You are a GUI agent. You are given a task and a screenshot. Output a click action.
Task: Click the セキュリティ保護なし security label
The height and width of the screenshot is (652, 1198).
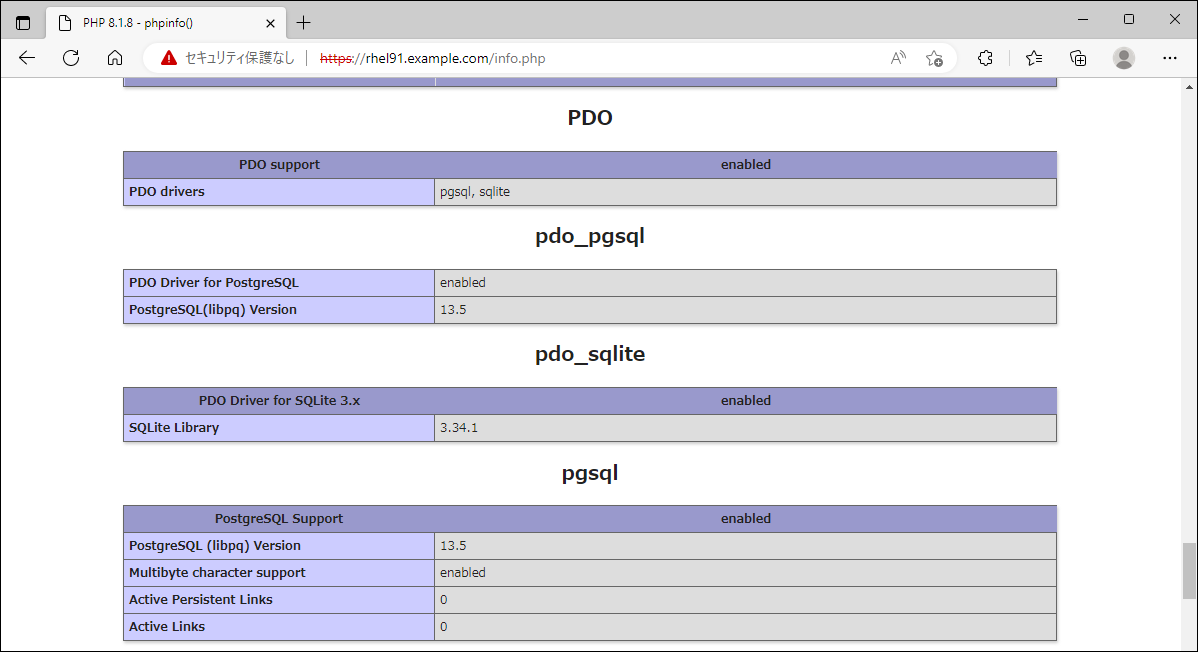click(240, 58)
